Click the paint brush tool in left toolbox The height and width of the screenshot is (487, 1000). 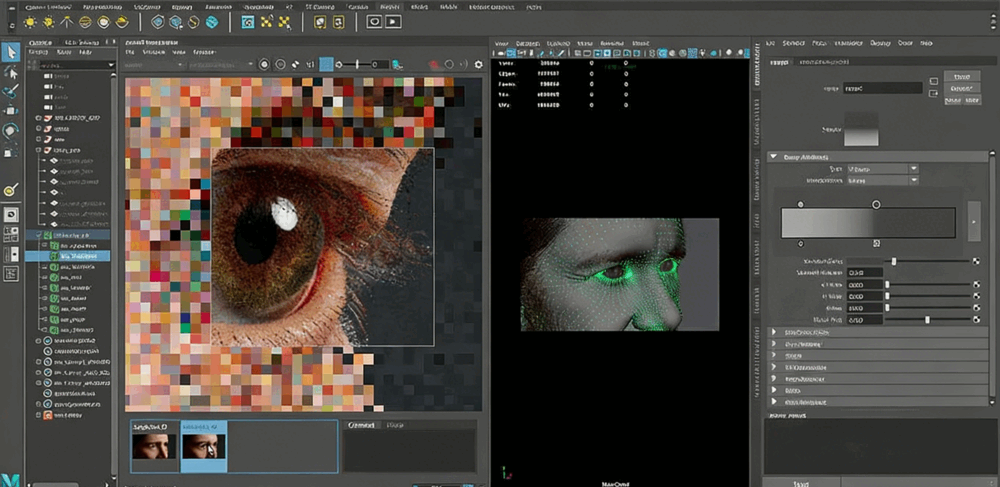click(x=11, y=91)
